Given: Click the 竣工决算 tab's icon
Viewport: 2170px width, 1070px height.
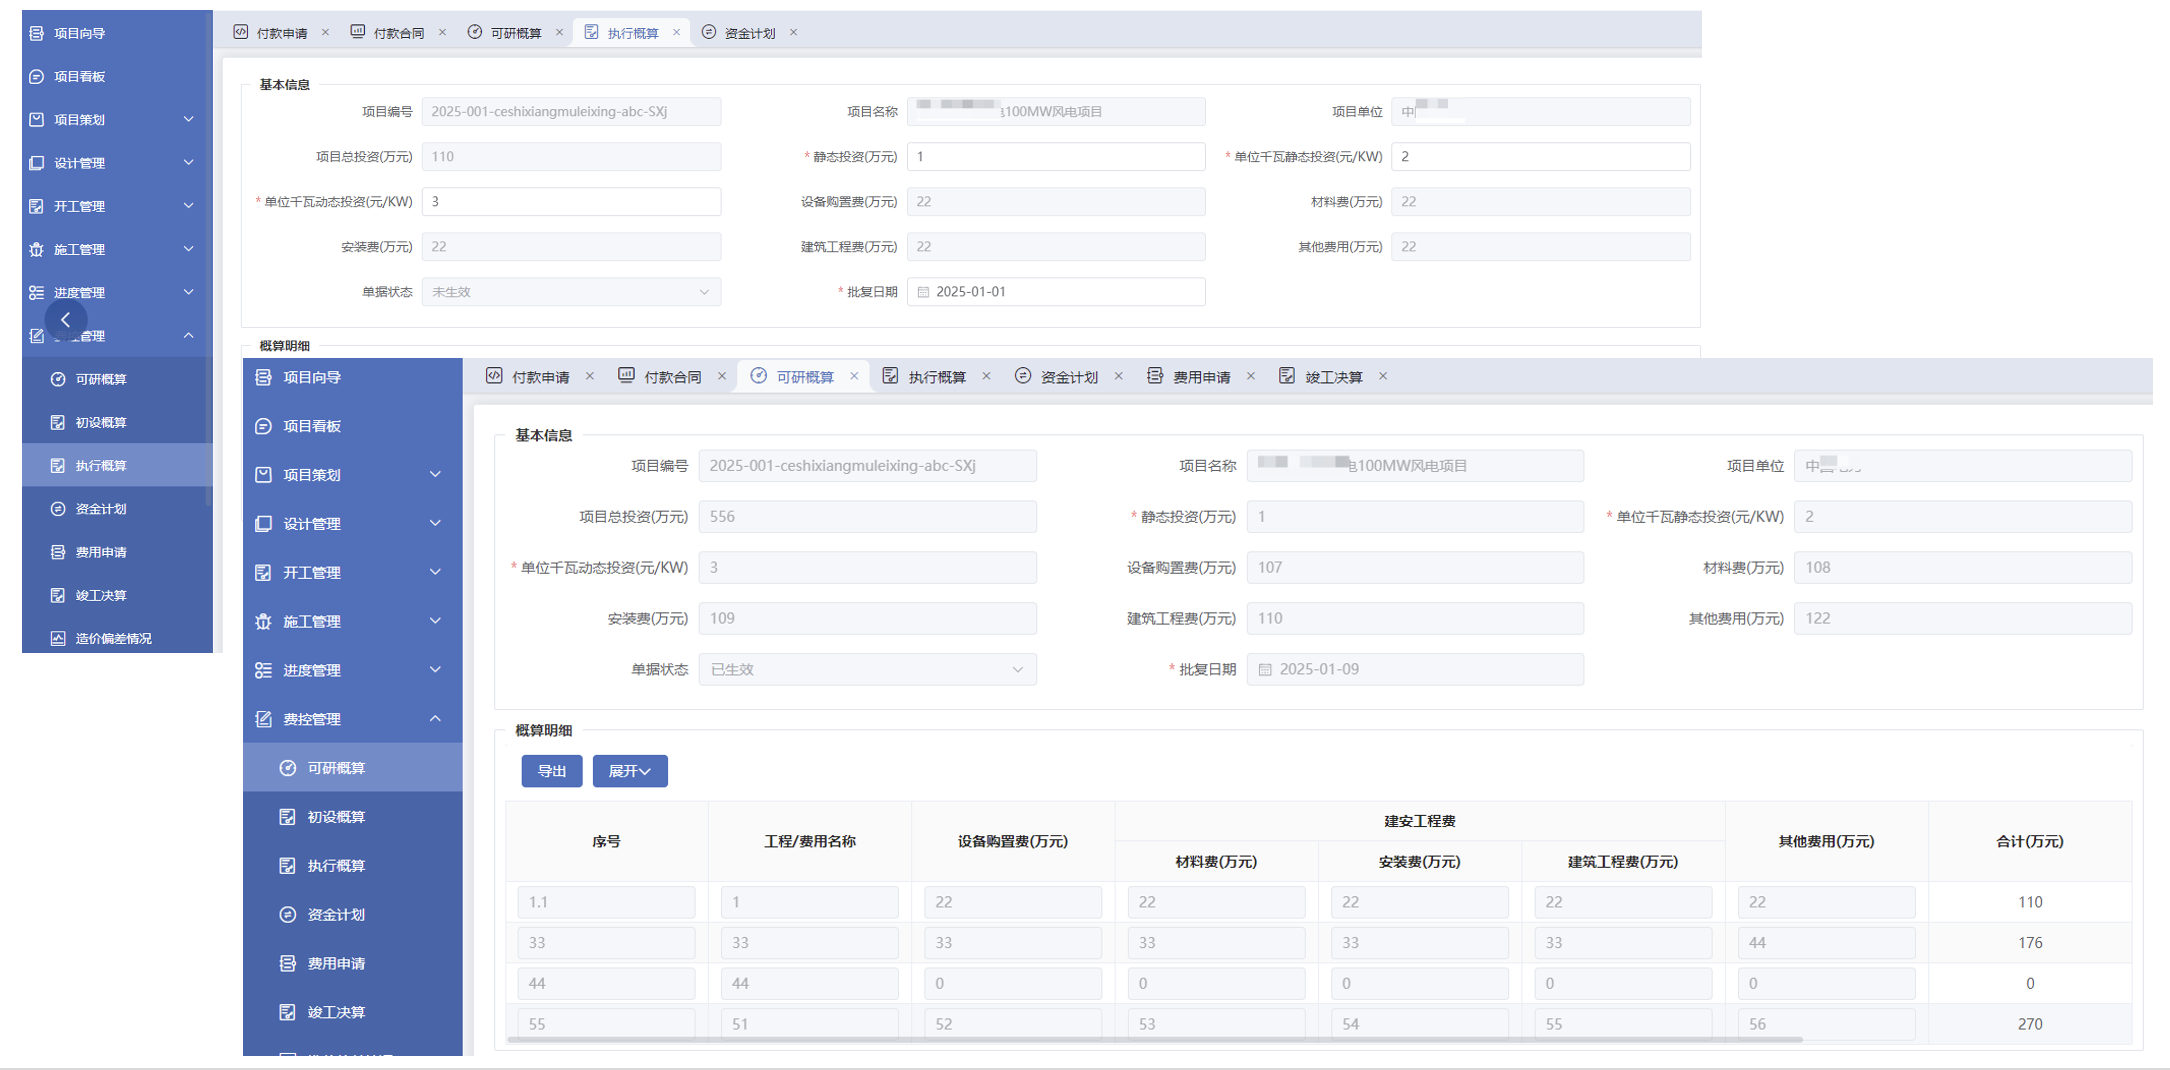Looking at the screenshot, I should [x=1287, y=376].
